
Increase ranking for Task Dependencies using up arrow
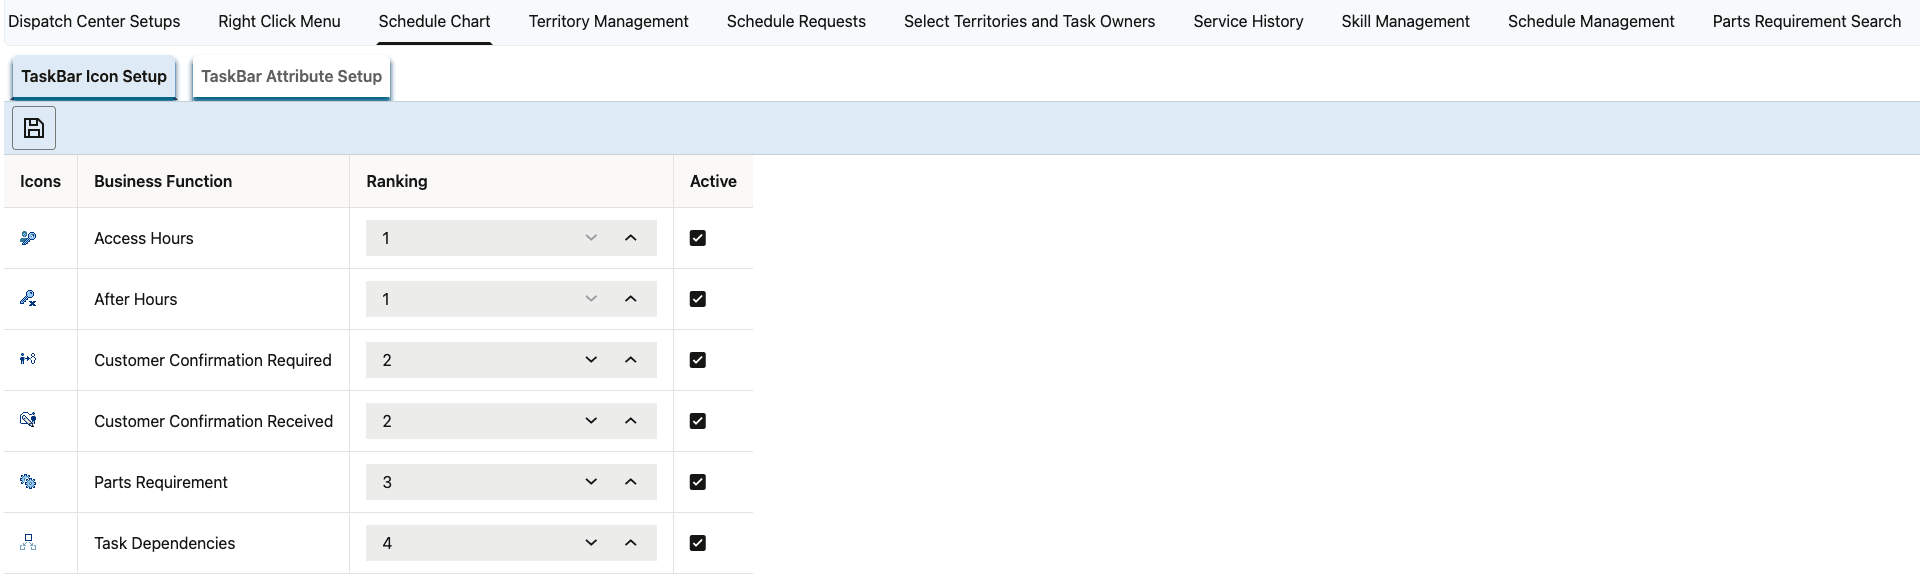tap(630, 543)
